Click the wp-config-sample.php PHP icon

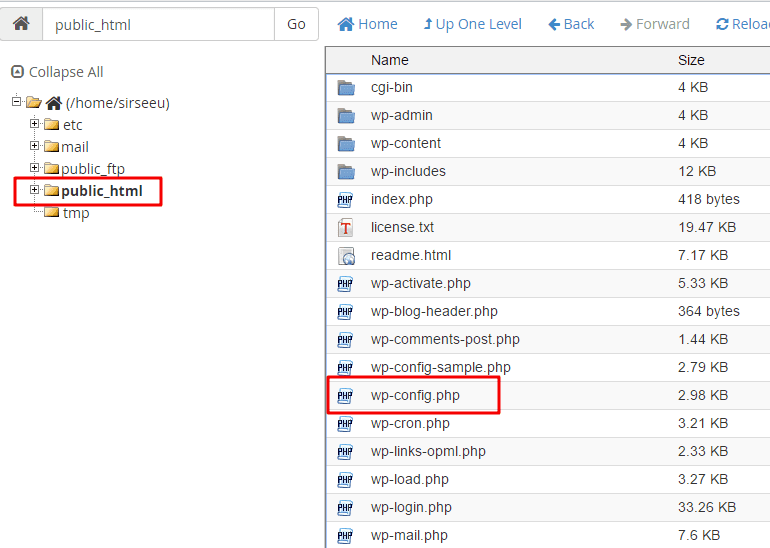[x=345, y=368]
